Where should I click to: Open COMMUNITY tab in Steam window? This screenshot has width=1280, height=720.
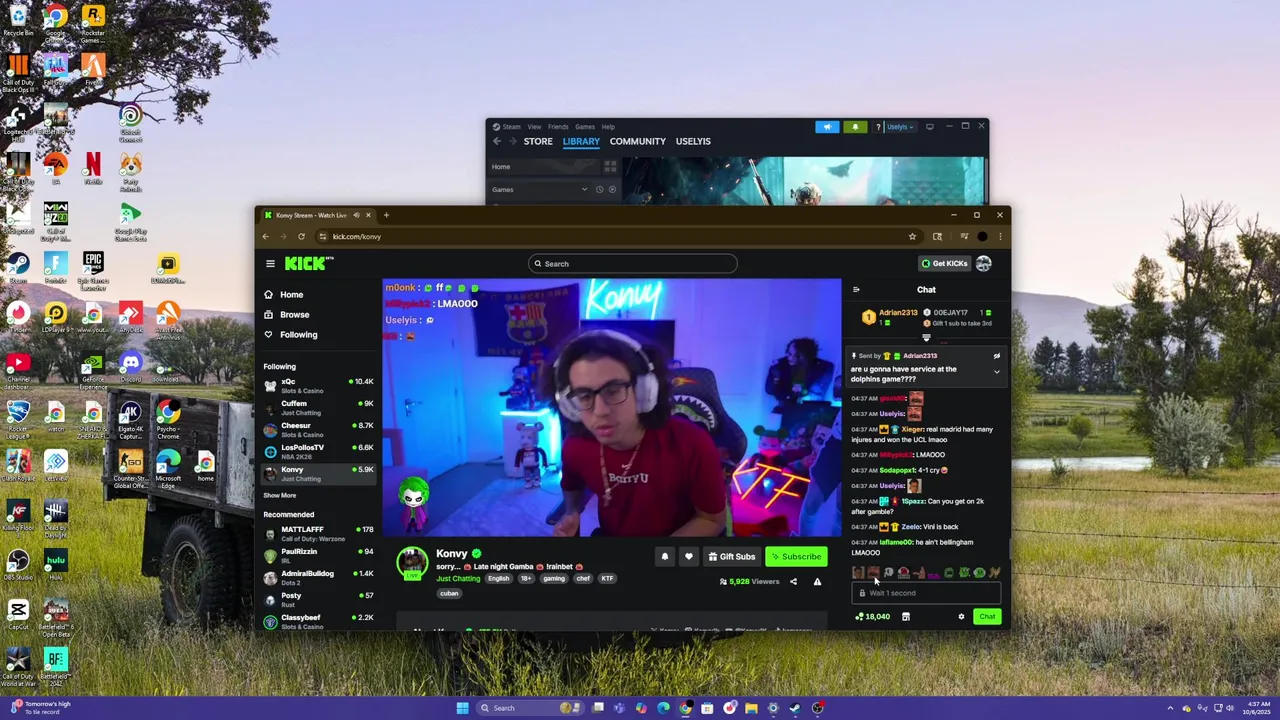[638, 142]
